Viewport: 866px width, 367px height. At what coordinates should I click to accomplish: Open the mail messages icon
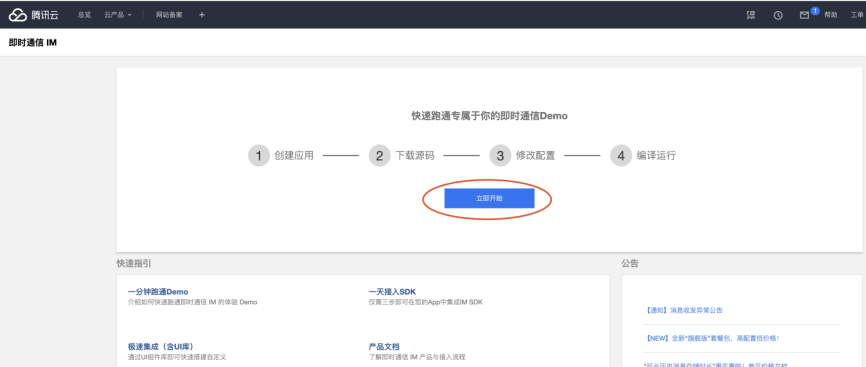(804, 15)
